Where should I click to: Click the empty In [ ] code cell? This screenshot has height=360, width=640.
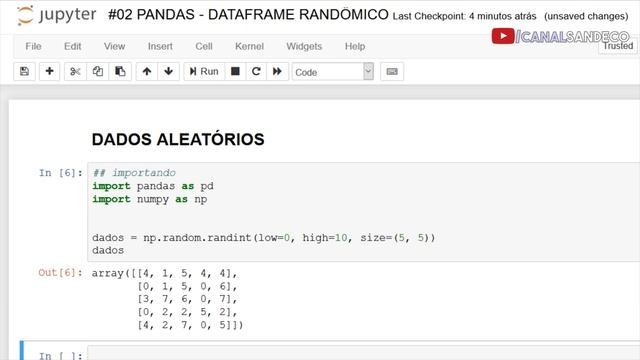click(363, 353)
